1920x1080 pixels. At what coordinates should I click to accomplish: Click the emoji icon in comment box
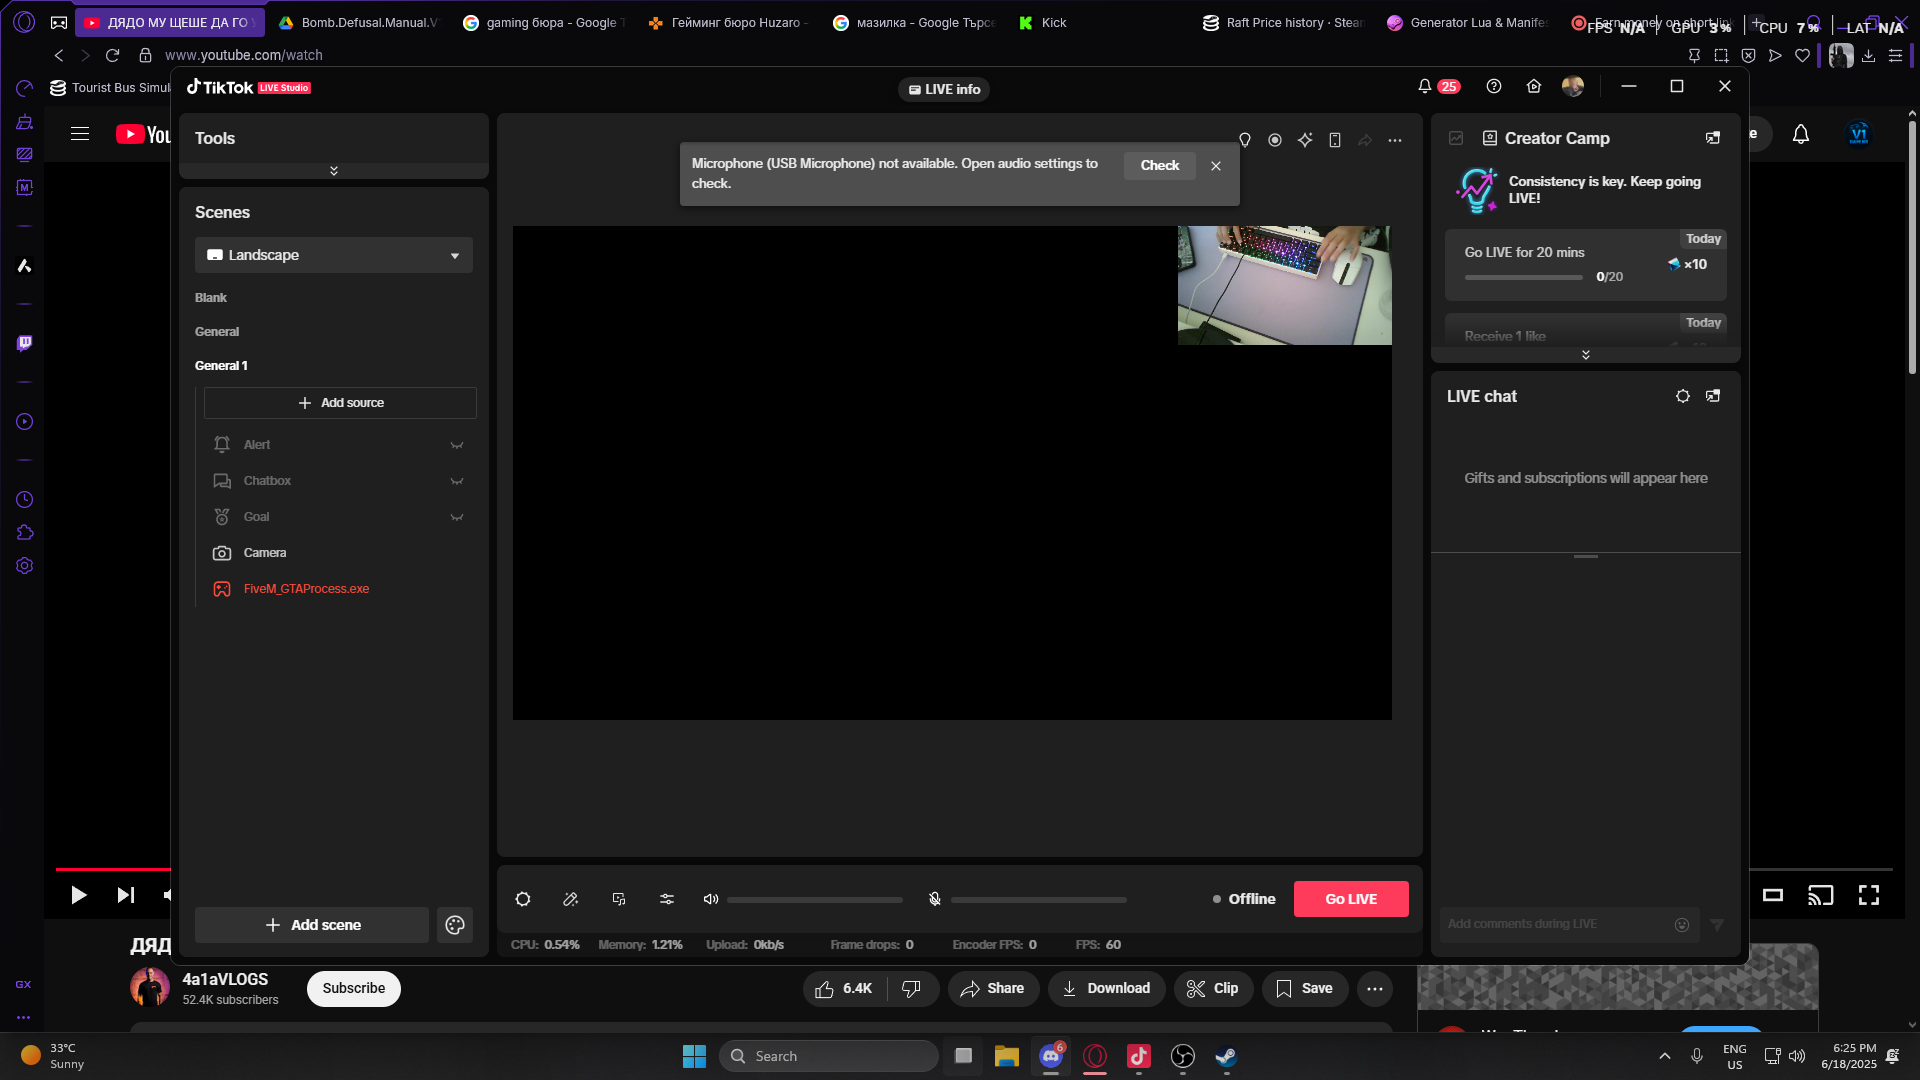coord(1682,925)
